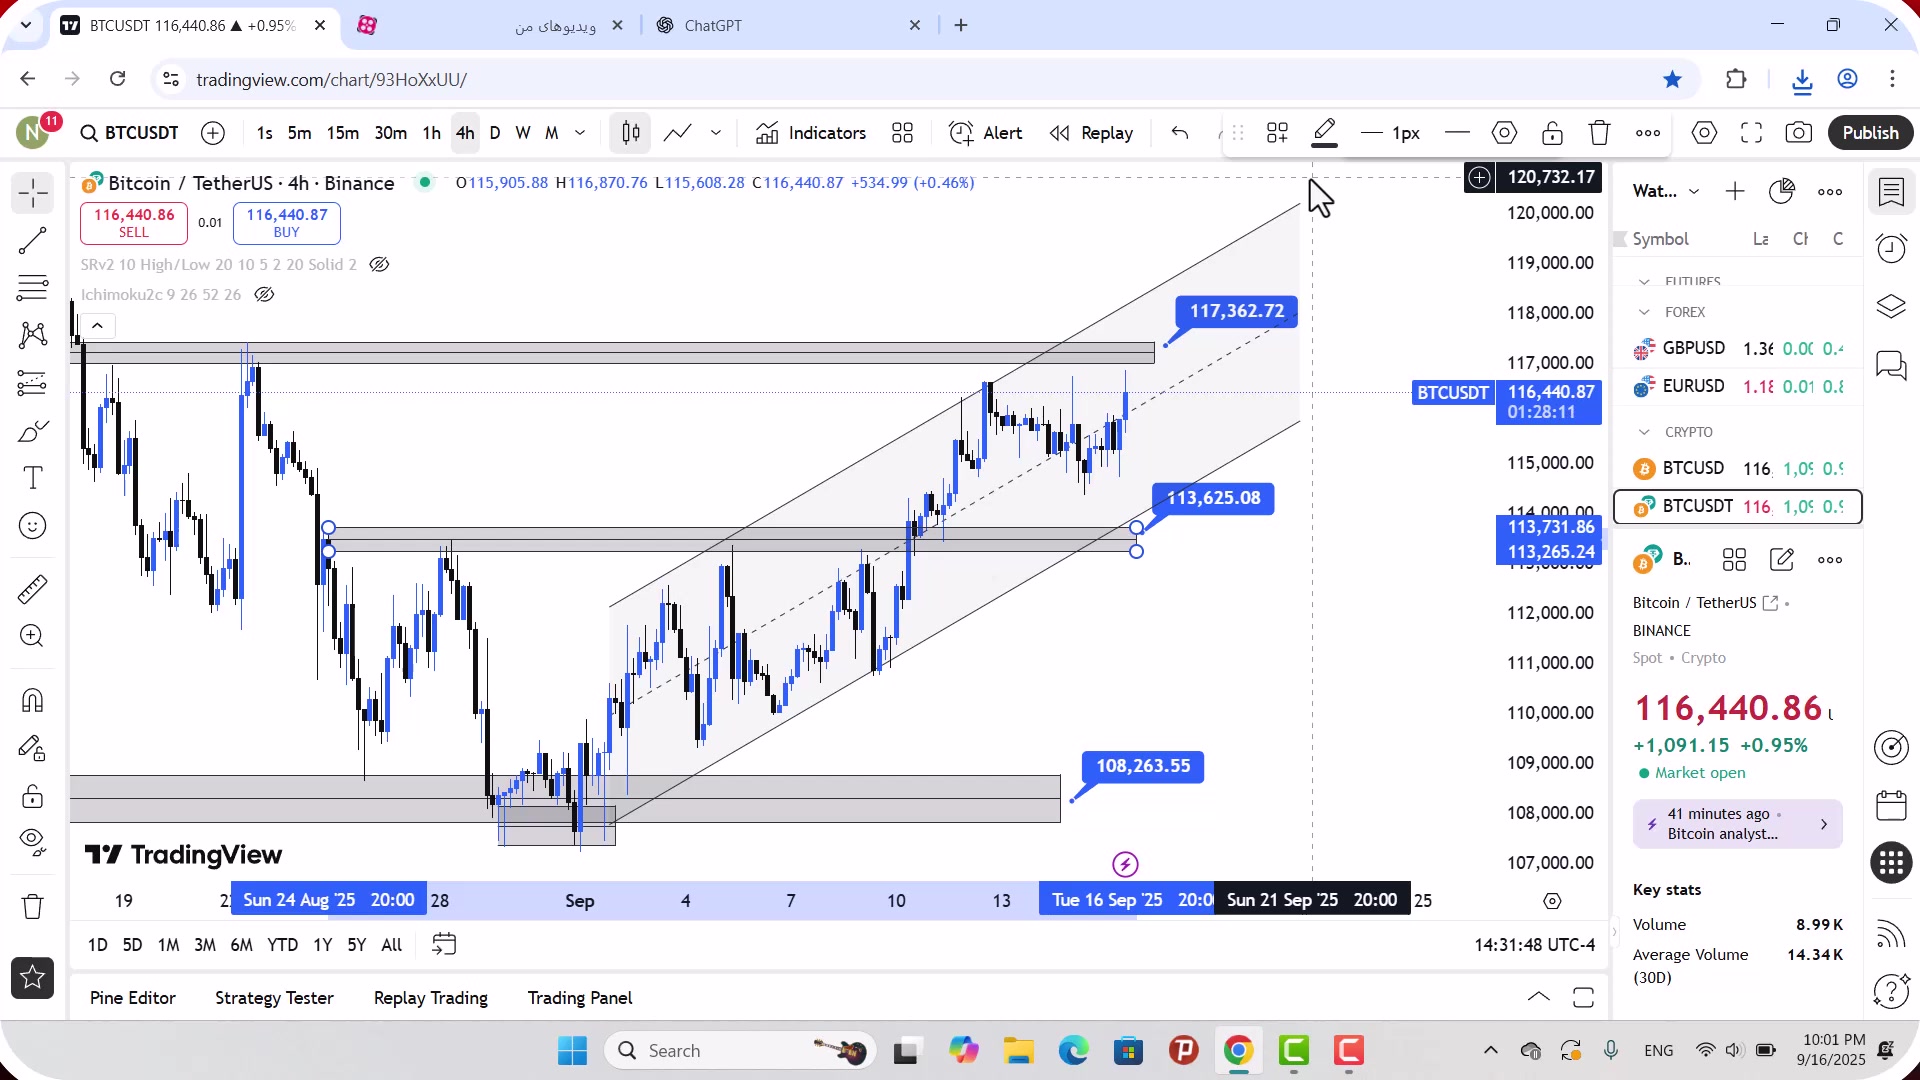Image resolution: width=1920 pixels, height=1080 pixels.
Task: Switch to daily D timeframe
Action: click(495, 133)
